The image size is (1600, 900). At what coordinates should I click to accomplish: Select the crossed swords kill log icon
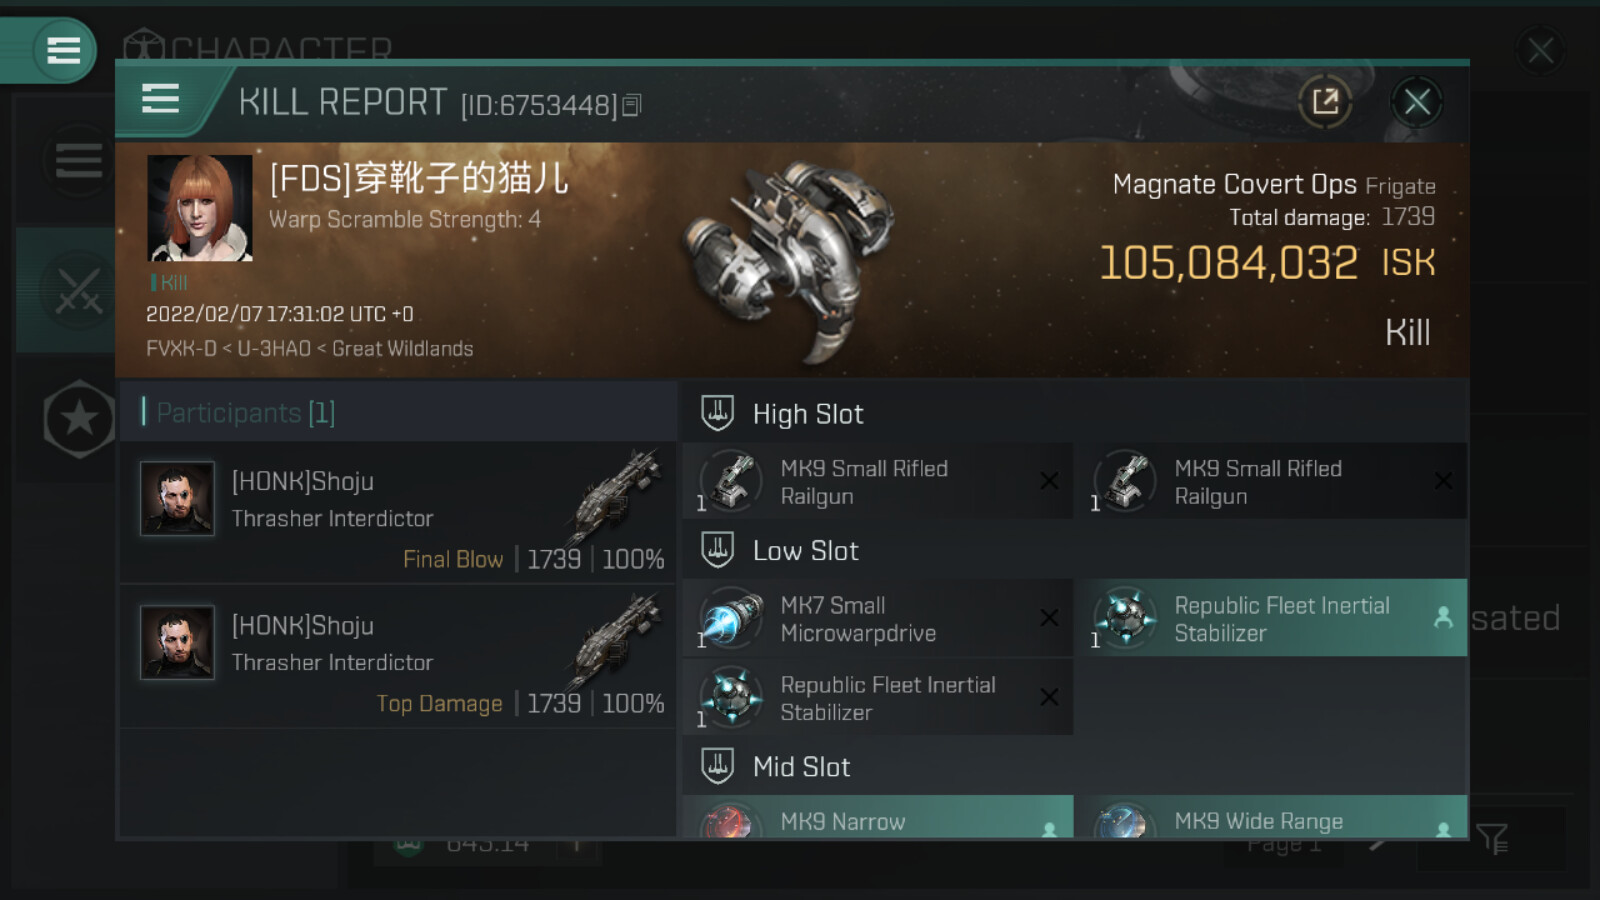point(77,290)
